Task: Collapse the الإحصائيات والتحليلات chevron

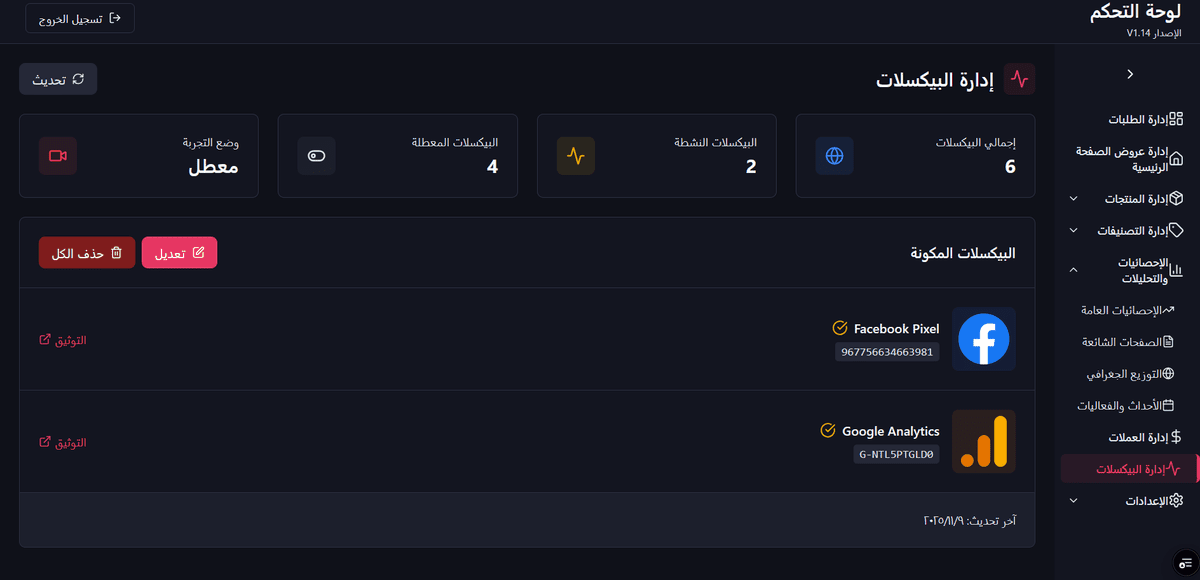Action: point(1073,270)
